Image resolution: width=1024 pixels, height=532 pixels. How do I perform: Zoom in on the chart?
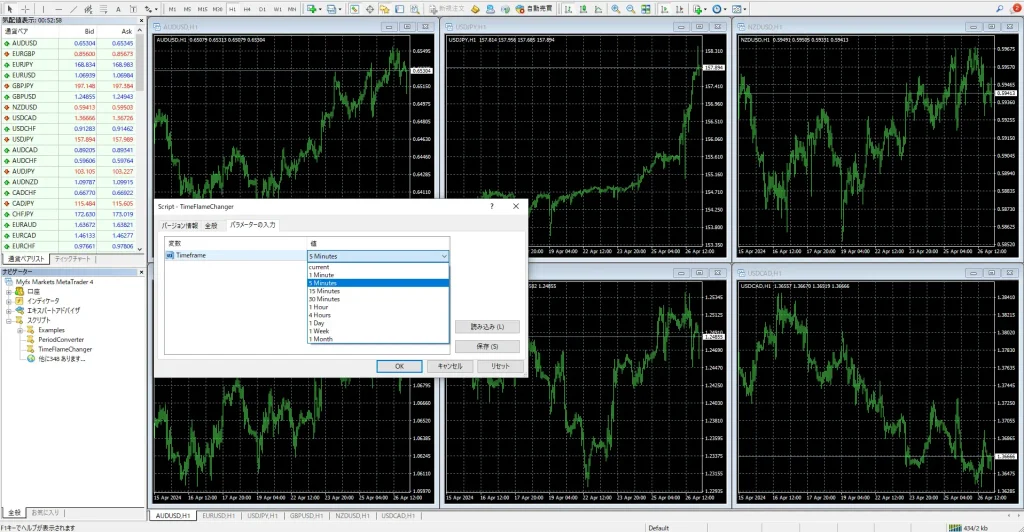click(x=616, y=9)
